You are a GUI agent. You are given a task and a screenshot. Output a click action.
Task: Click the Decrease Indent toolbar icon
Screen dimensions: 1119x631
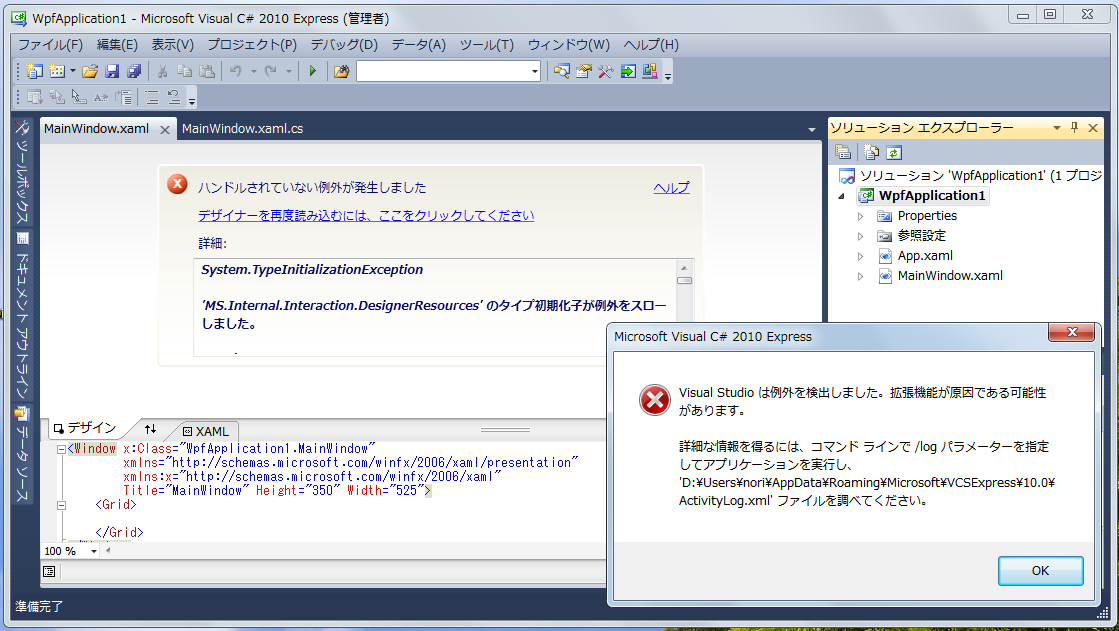(152, 97)
